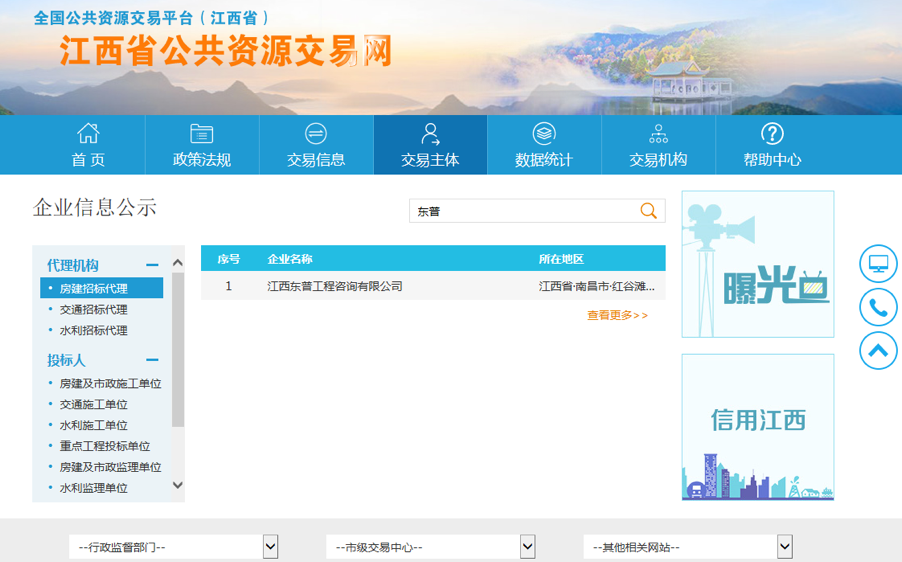Click the monitor icon on right sidebar
The height and width of the screenshot is (562, 902).
pyautogui.click(x=878, y=264)
